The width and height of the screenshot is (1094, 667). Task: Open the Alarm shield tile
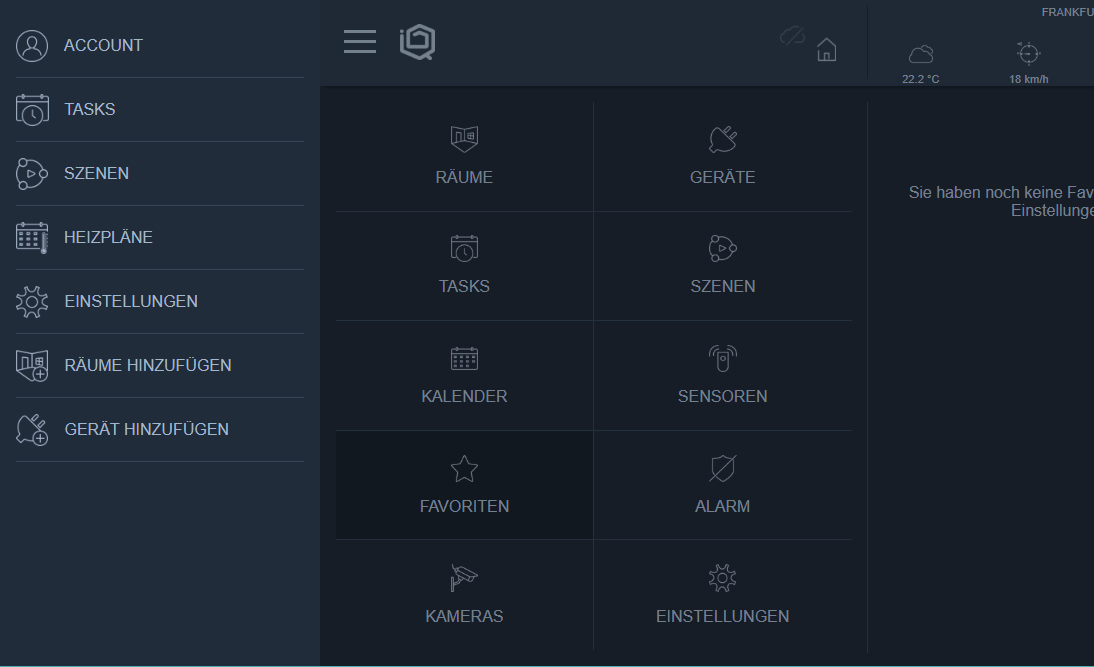tap(722, 485)
